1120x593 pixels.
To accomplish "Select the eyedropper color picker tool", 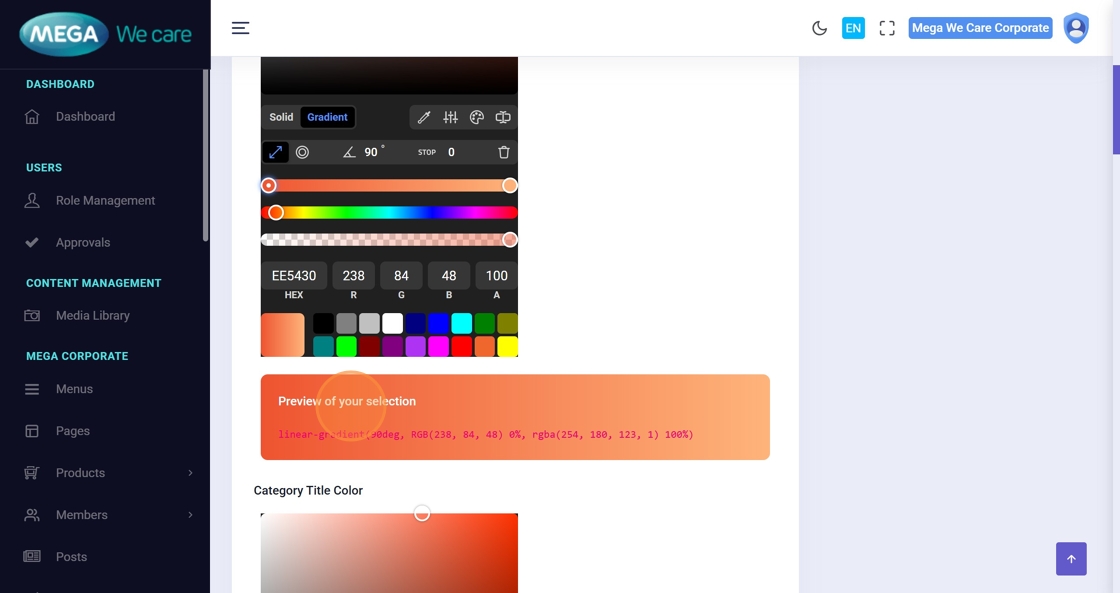I will 424,118.
